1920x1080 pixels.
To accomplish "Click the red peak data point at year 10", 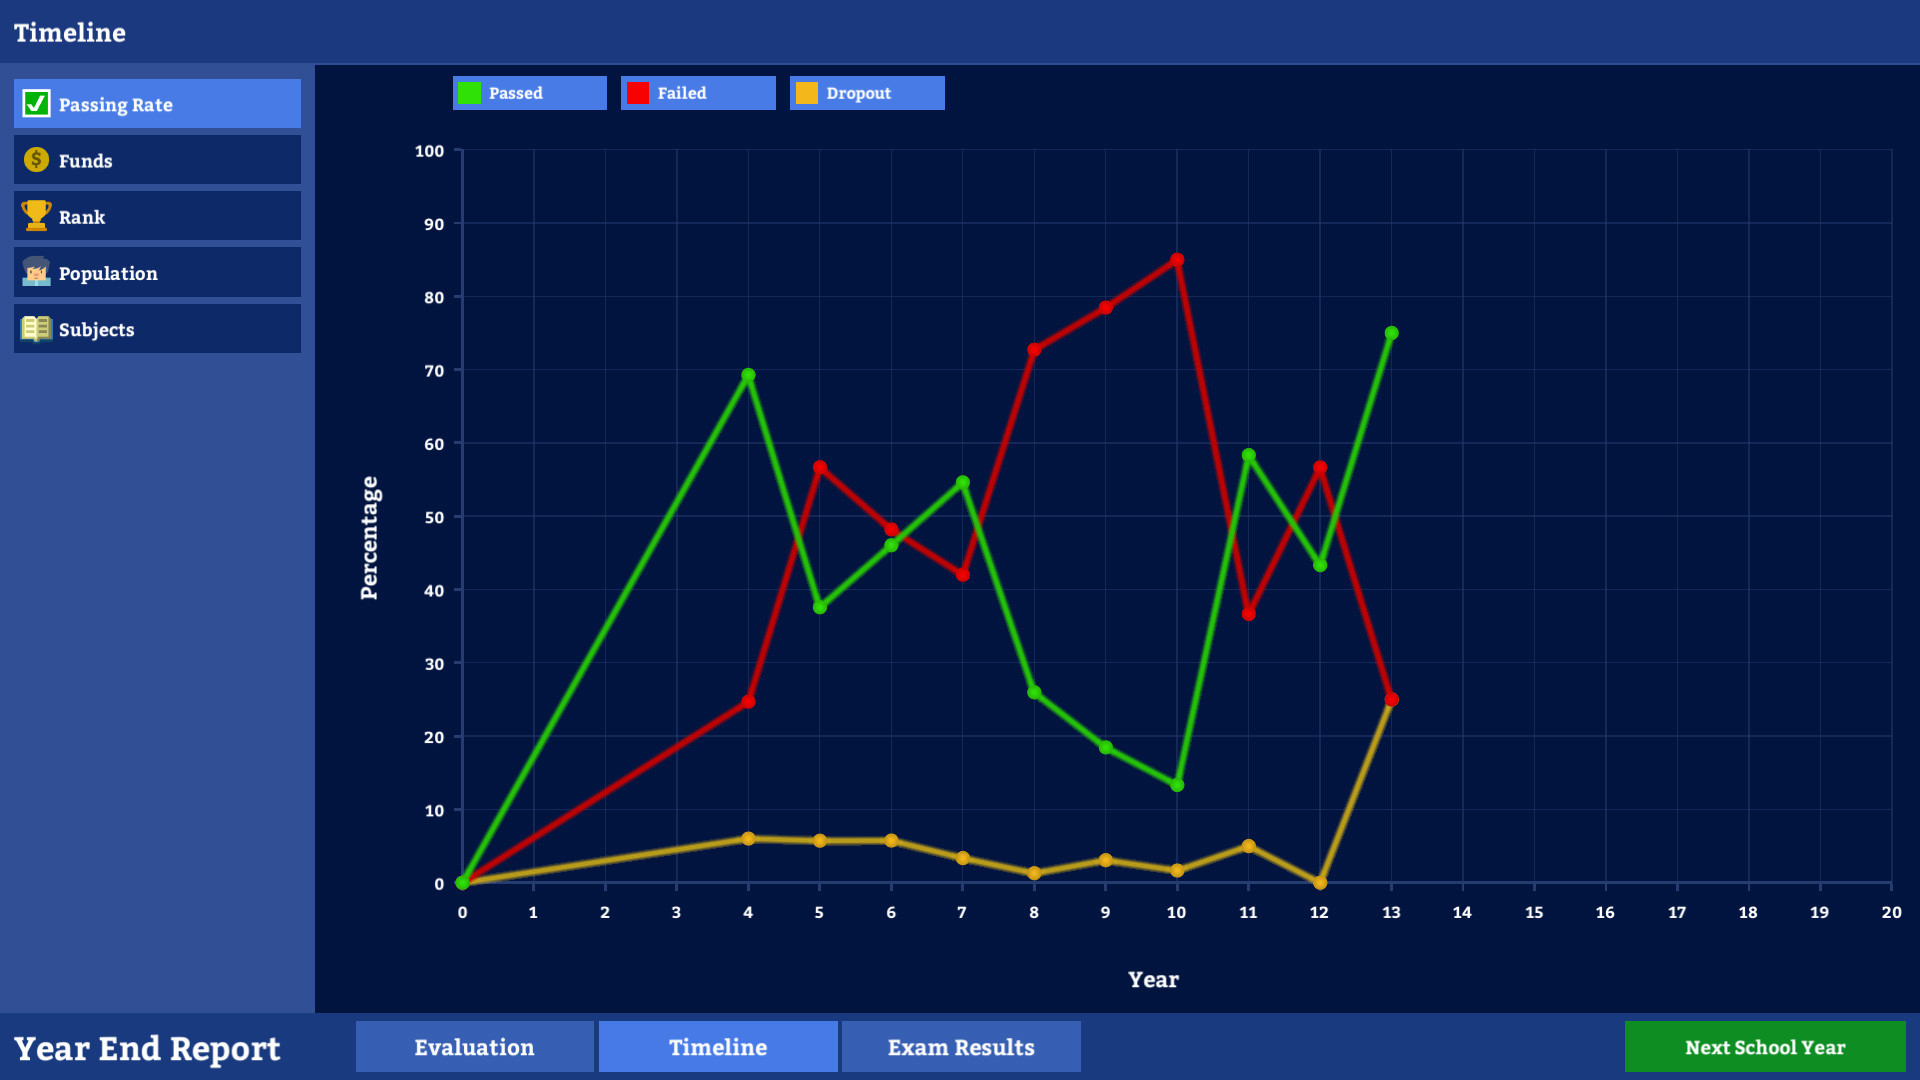I will (1176, 258).
